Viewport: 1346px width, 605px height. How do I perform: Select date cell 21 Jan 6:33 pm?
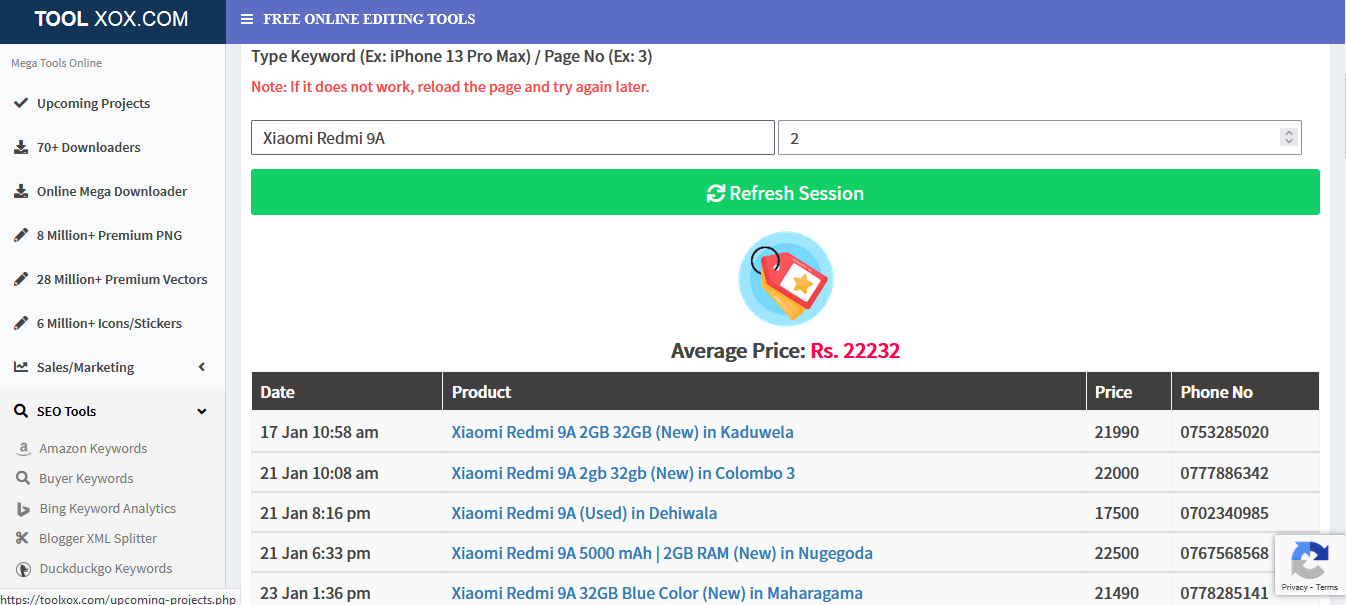315,553
